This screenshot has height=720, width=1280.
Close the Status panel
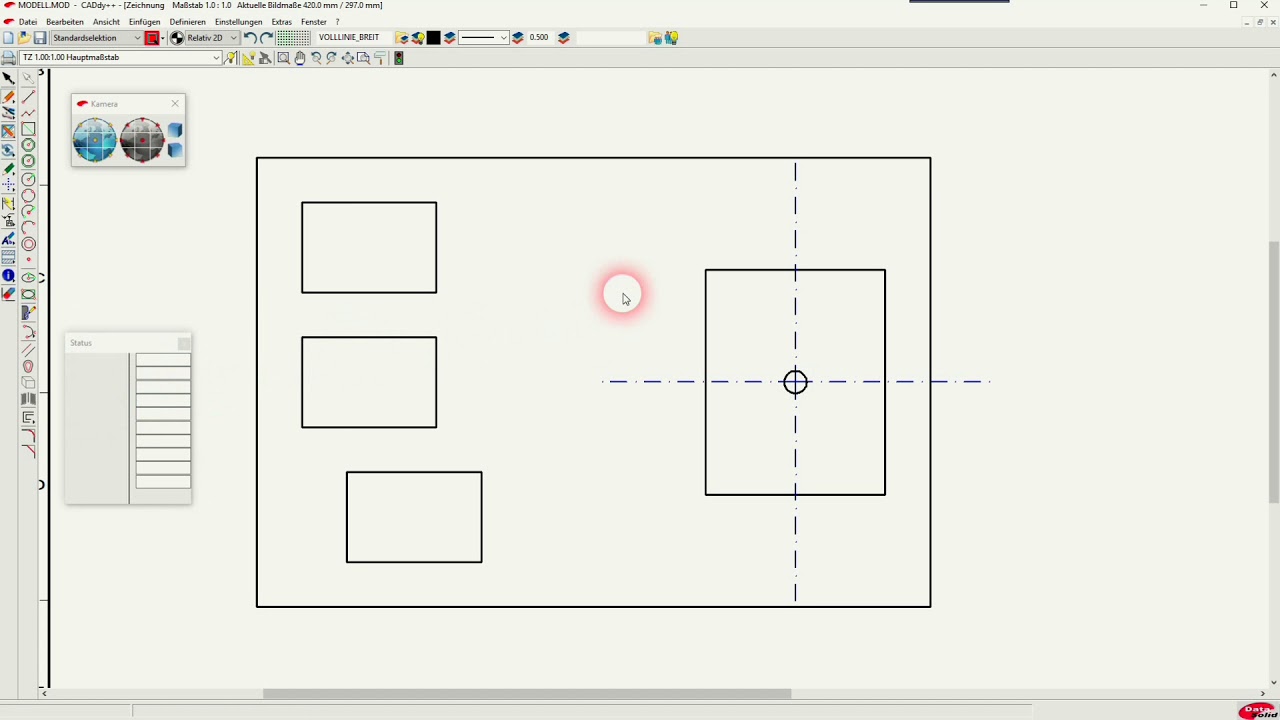pyautogui.click(x=184, y=343)
